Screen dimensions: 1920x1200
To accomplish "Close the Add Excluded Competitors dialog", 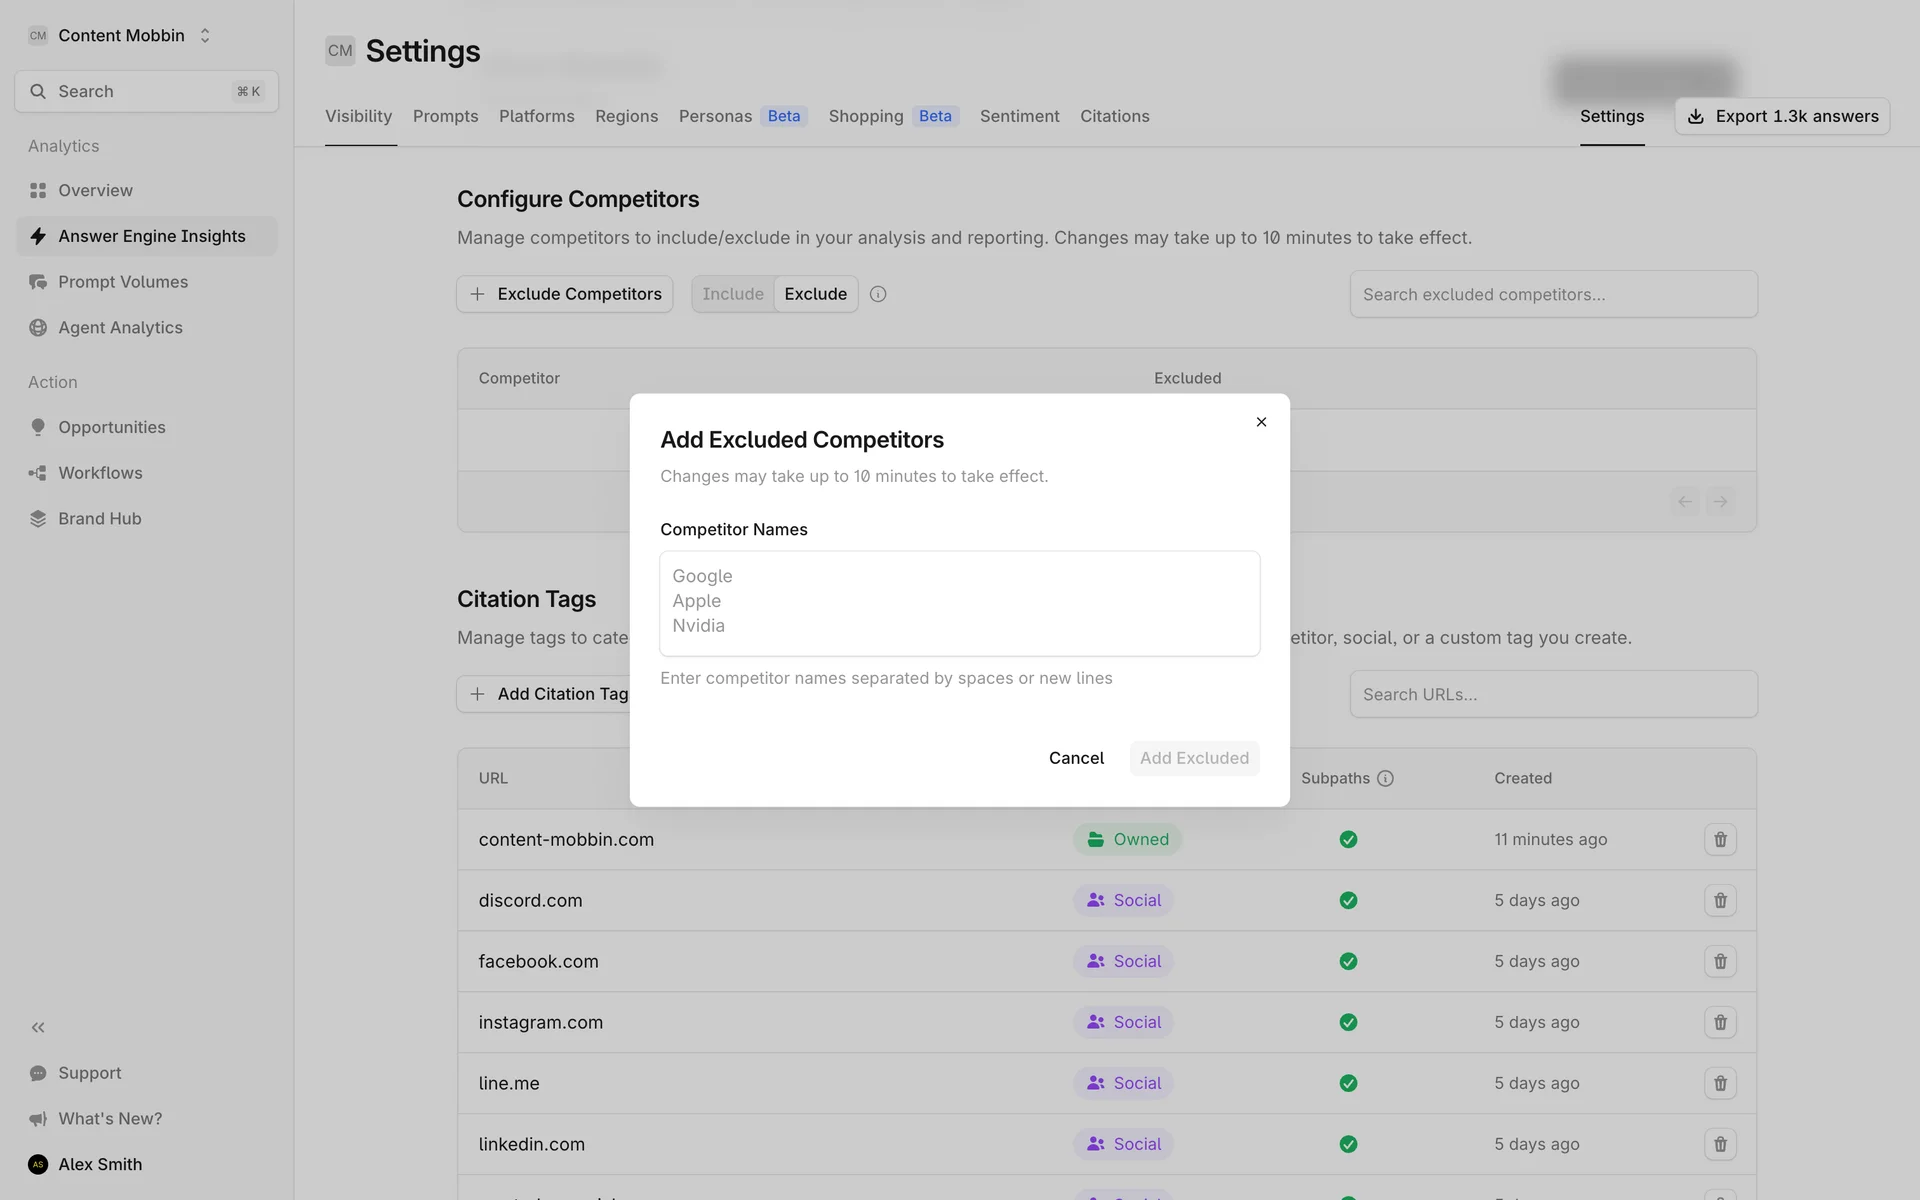I will point(1261,422).
